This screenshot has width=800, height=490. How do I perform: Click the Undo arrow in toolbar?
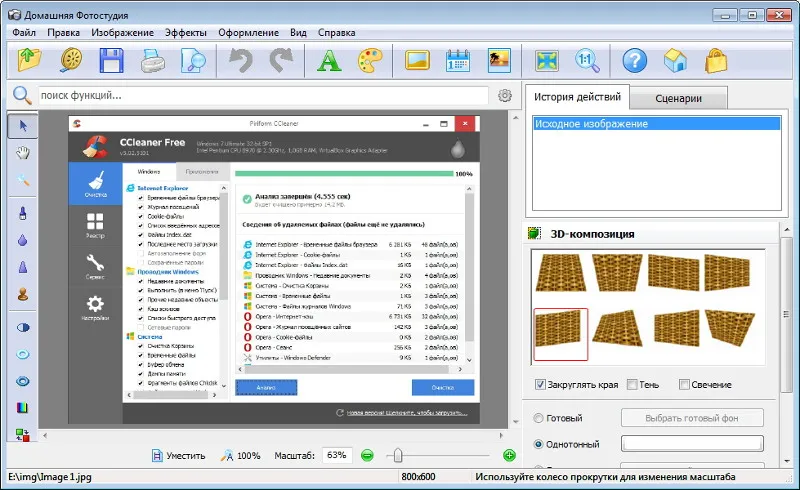click(x=240, y=60)
